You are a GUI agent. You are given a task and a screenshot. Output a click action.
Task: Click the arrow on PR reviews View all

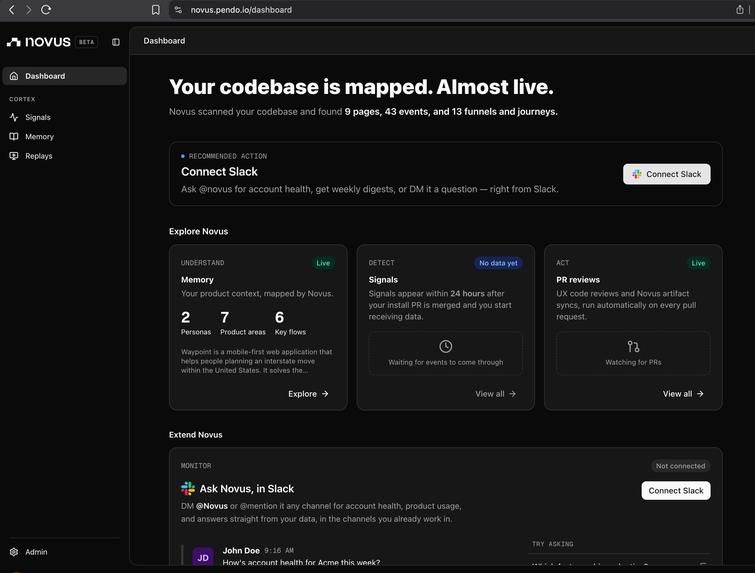(700, 394)
